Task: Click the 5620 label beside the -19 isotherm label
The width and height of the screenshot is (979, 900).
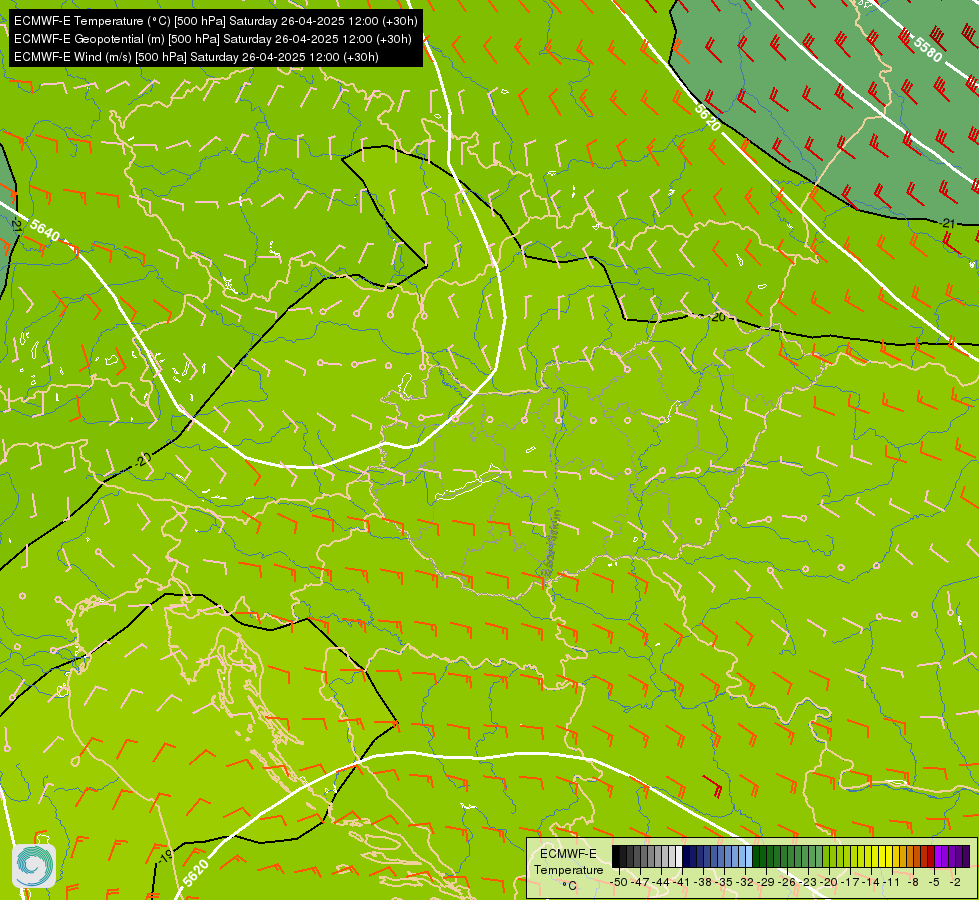Action: point(196,873)
